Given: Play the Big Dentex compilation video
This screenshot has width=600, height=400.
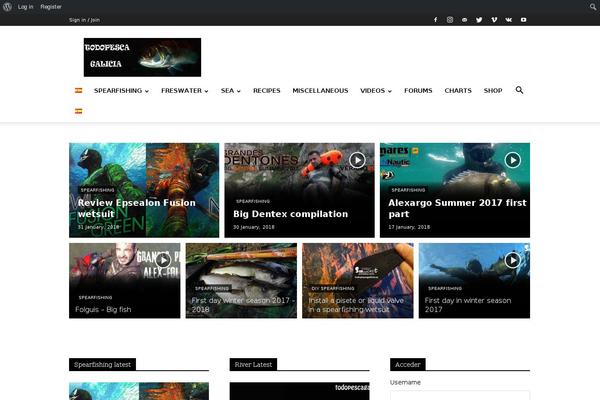Looking at the screenshot, I should point(357,160).
